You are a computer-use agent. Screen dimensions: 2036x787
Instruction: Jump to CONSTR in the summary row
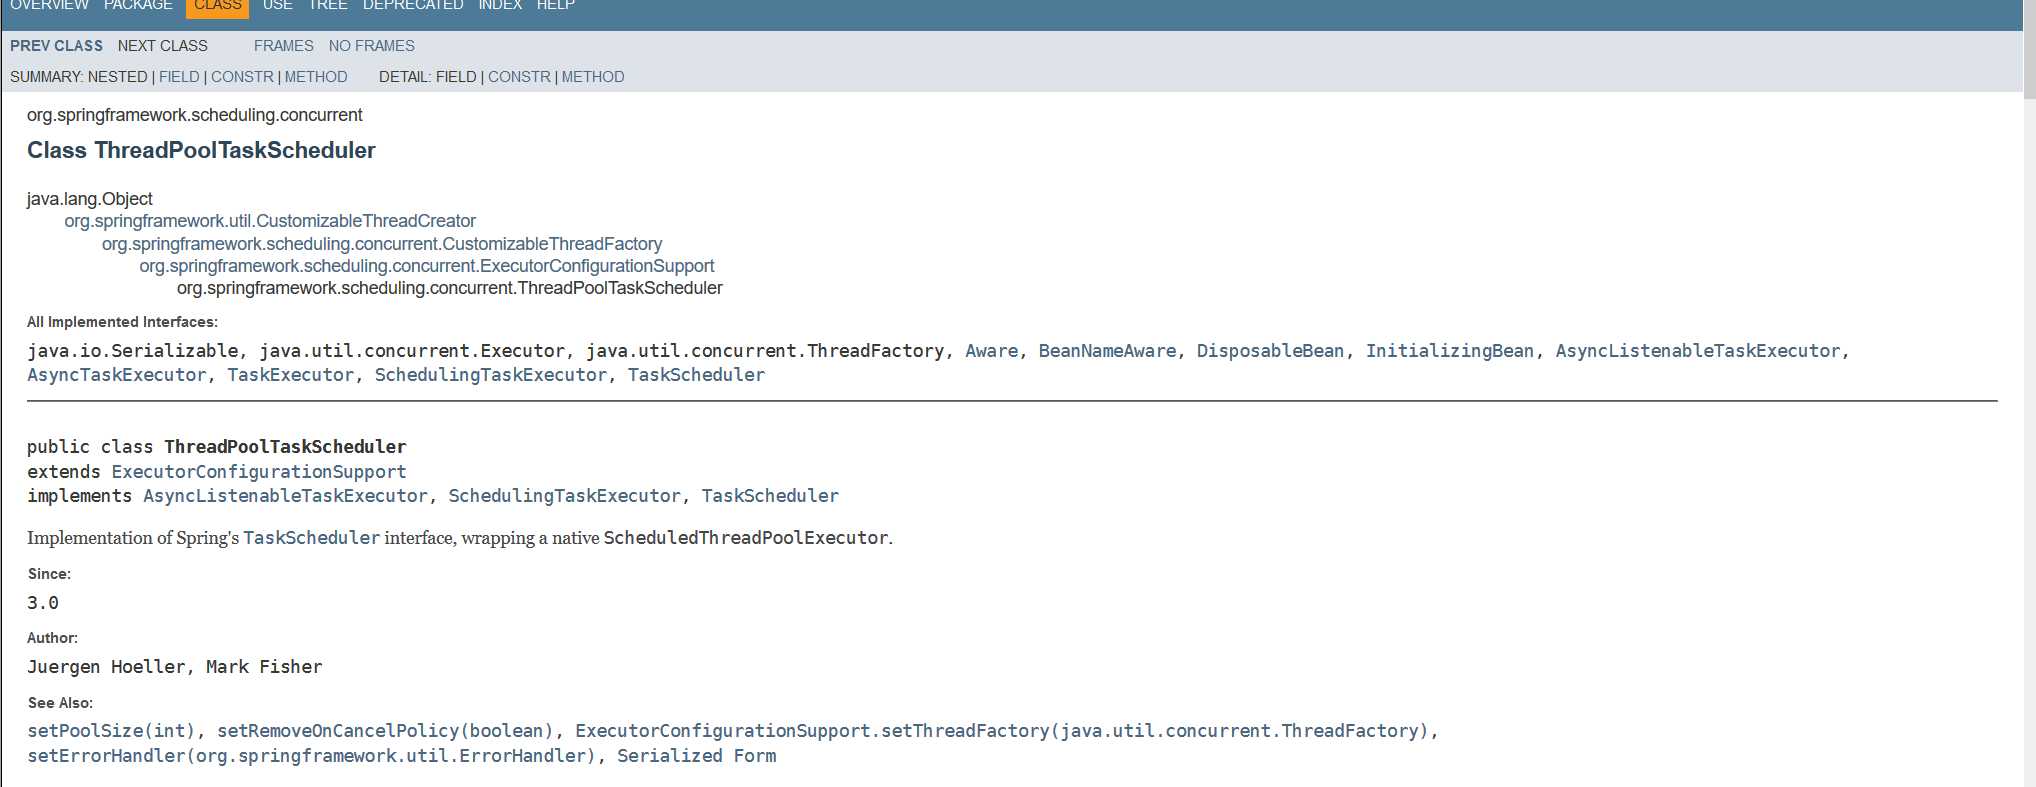pyautogui.click(x=242, y=77)
